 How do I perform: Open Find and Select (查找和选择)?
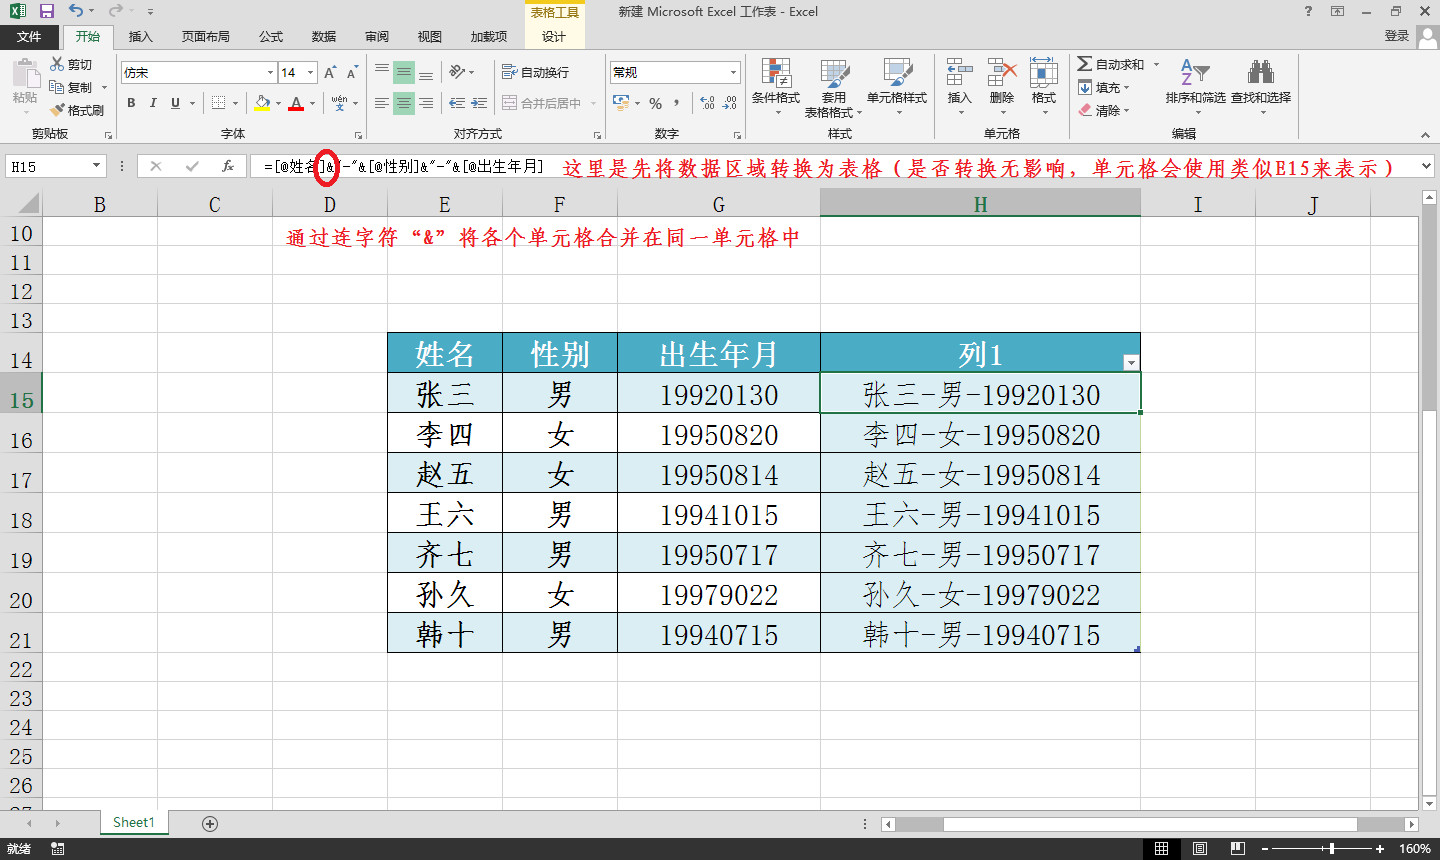click(1261, 87)
